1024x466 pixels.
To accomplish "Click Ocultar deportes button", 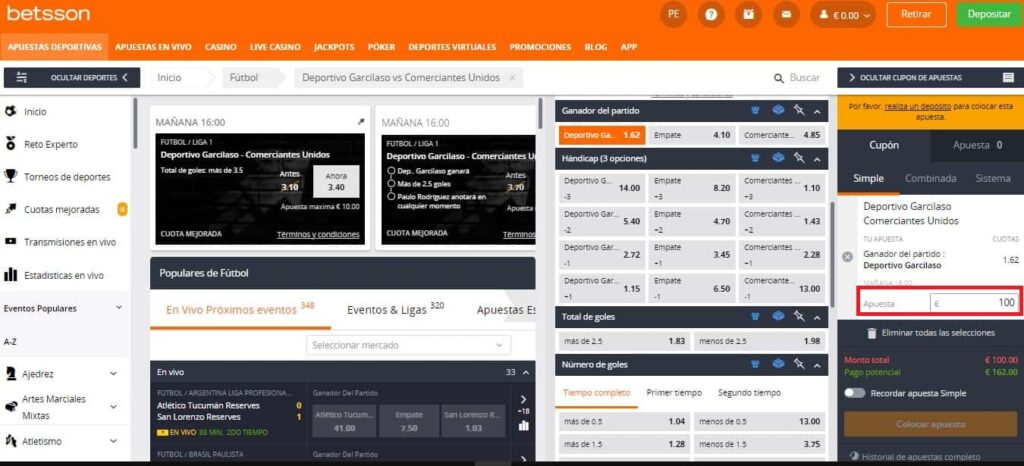I will pyautogui.click(x=72, y=78).
